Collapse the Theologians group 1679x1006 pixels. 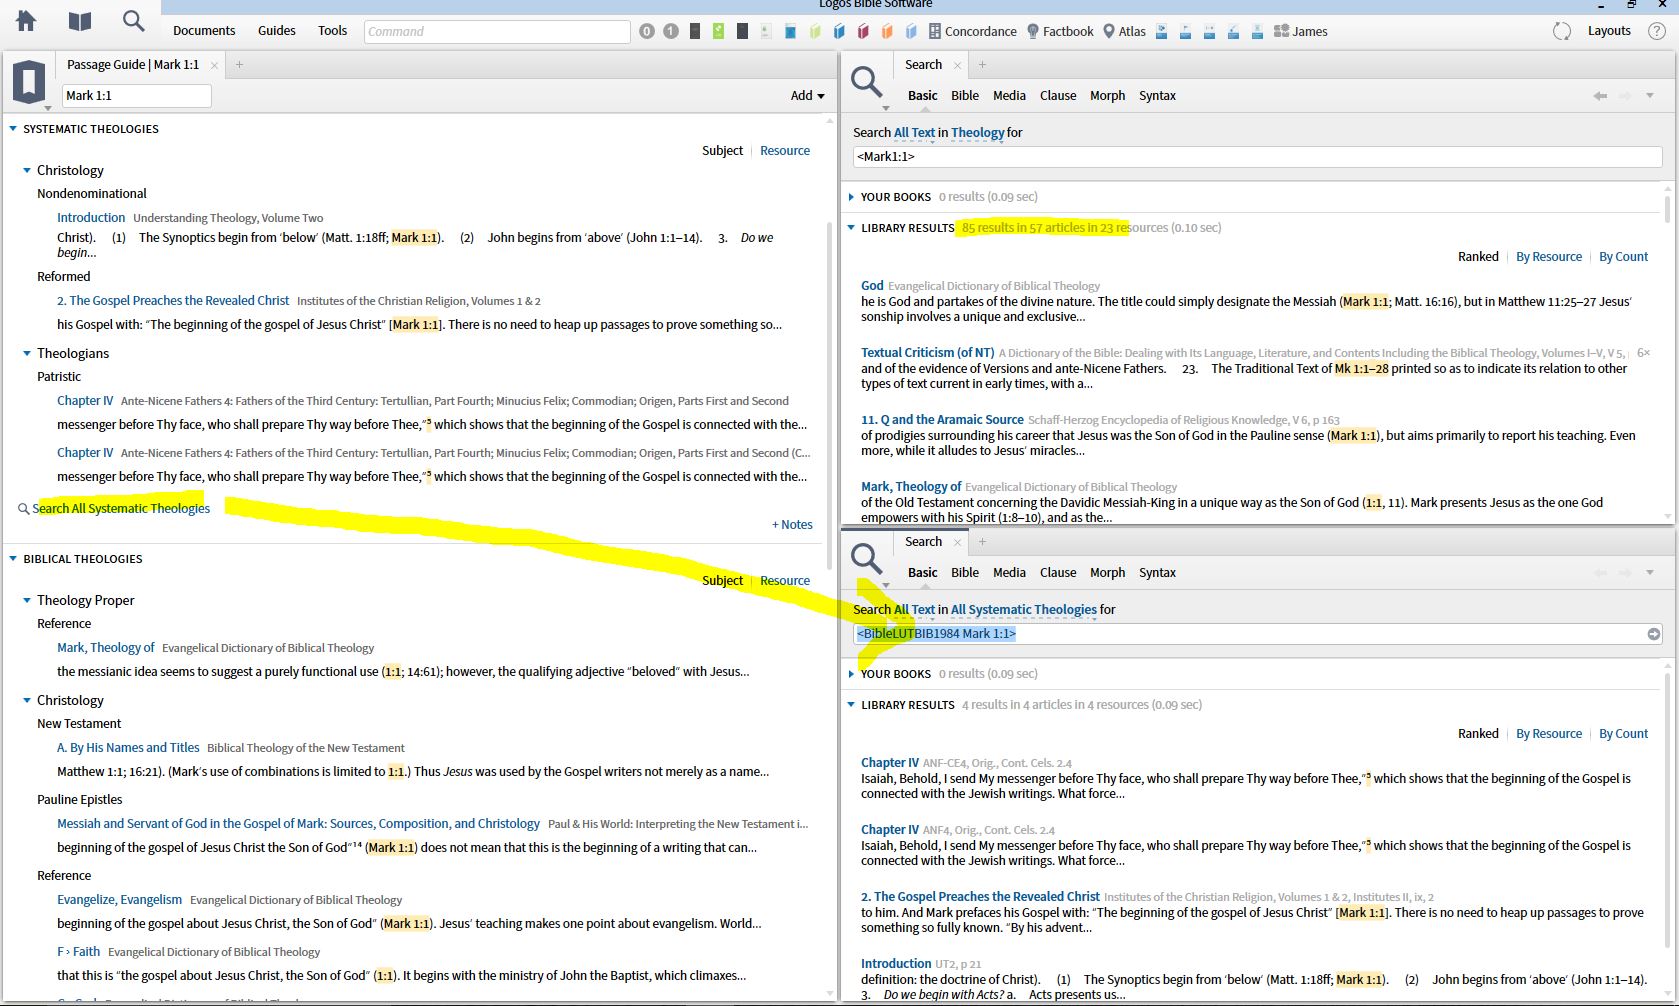[x=27, y=354]
